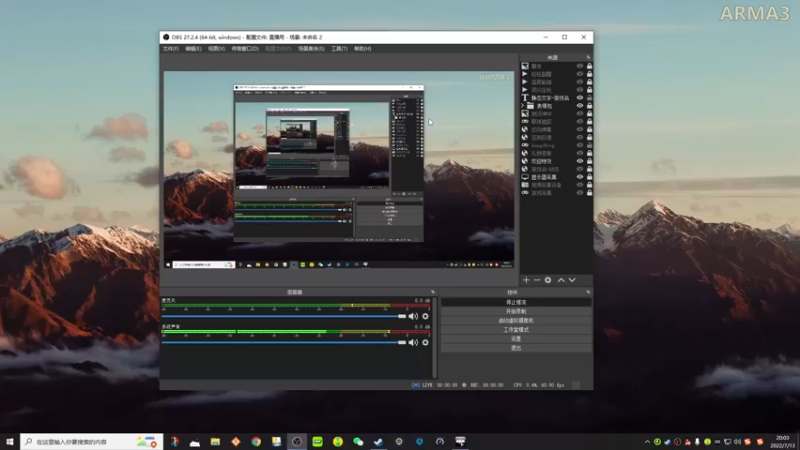This screenshot has width=800, height=450.
Task: Undock the 混音器 mixer panel via its header icon
Action: pyautogui.click(x=433, y=292)
